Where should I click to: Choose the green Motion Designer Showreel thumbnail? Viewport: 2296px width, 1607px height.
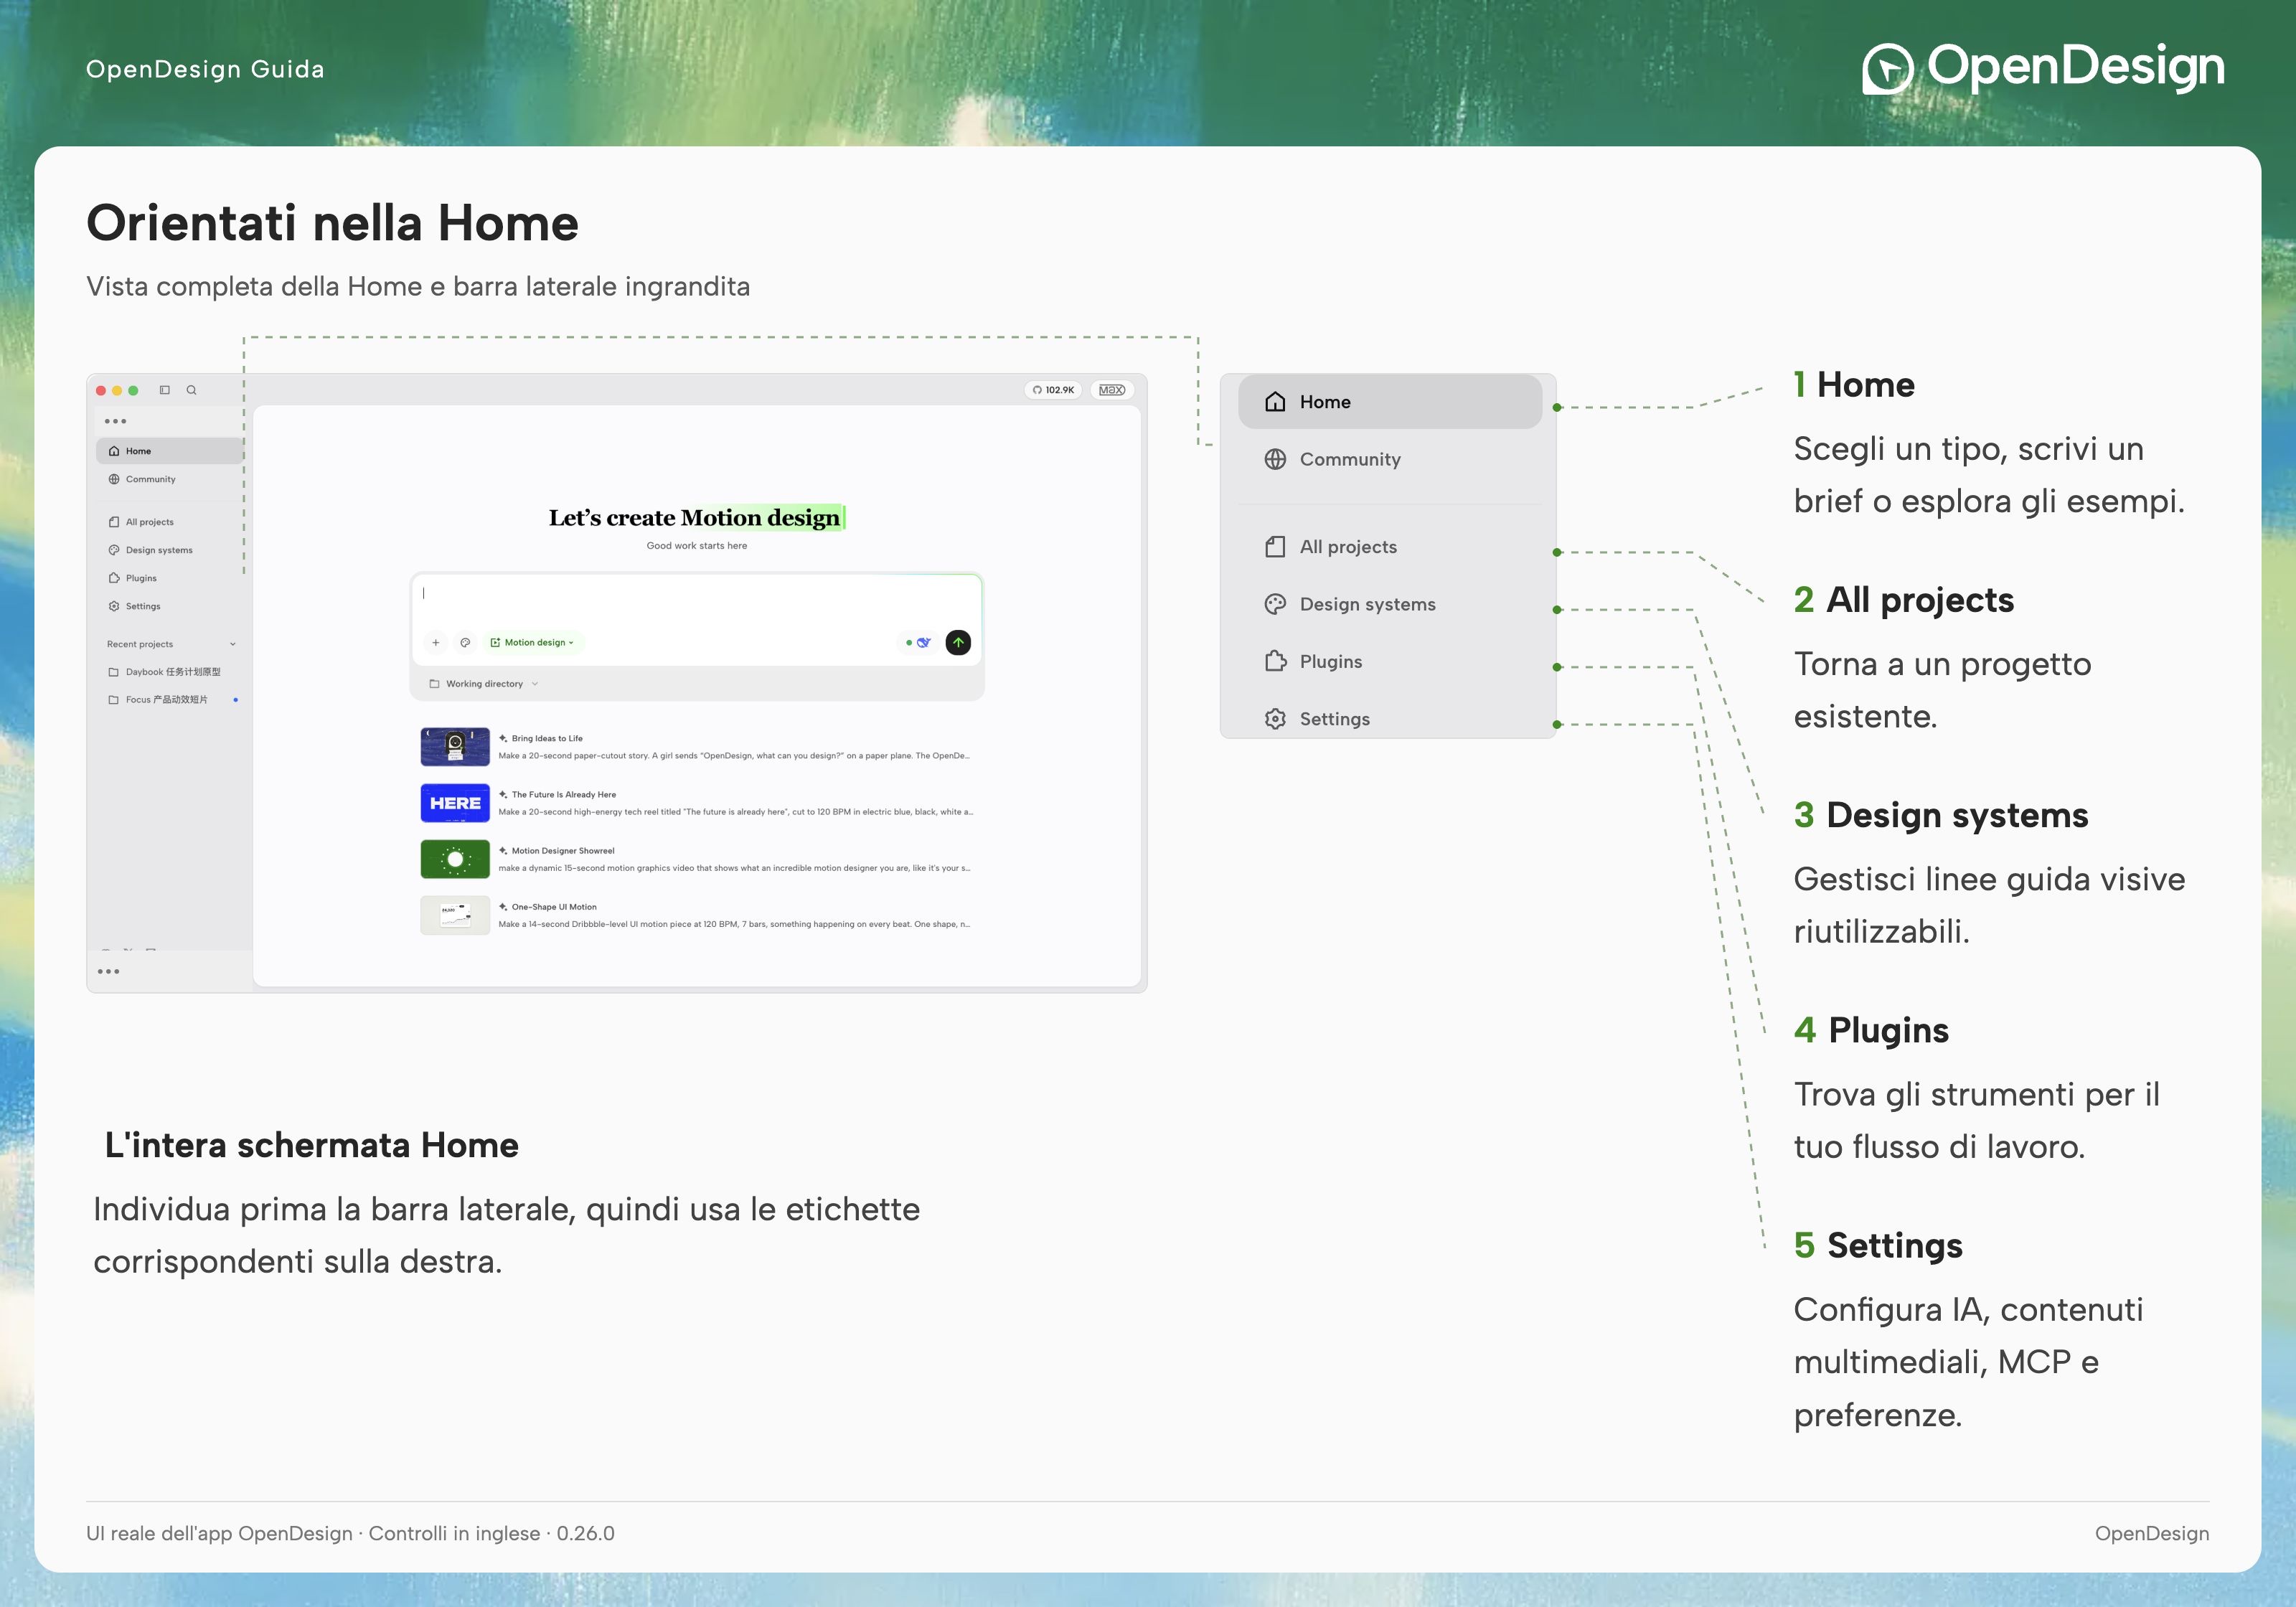click(455, 859)
